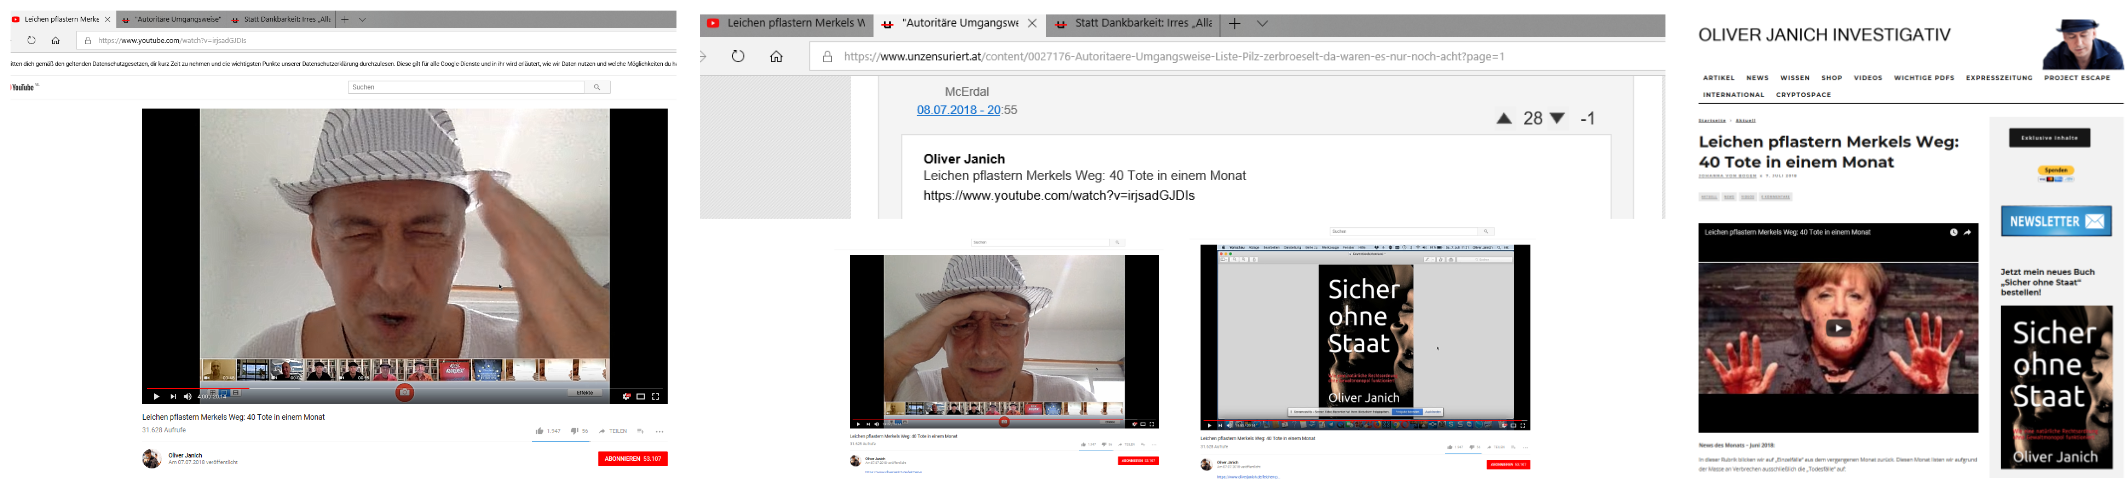The width and height of the screenshot is (2125, 496).
Task: Click the Suchen search field on YouTube
Action: (465, 87)
